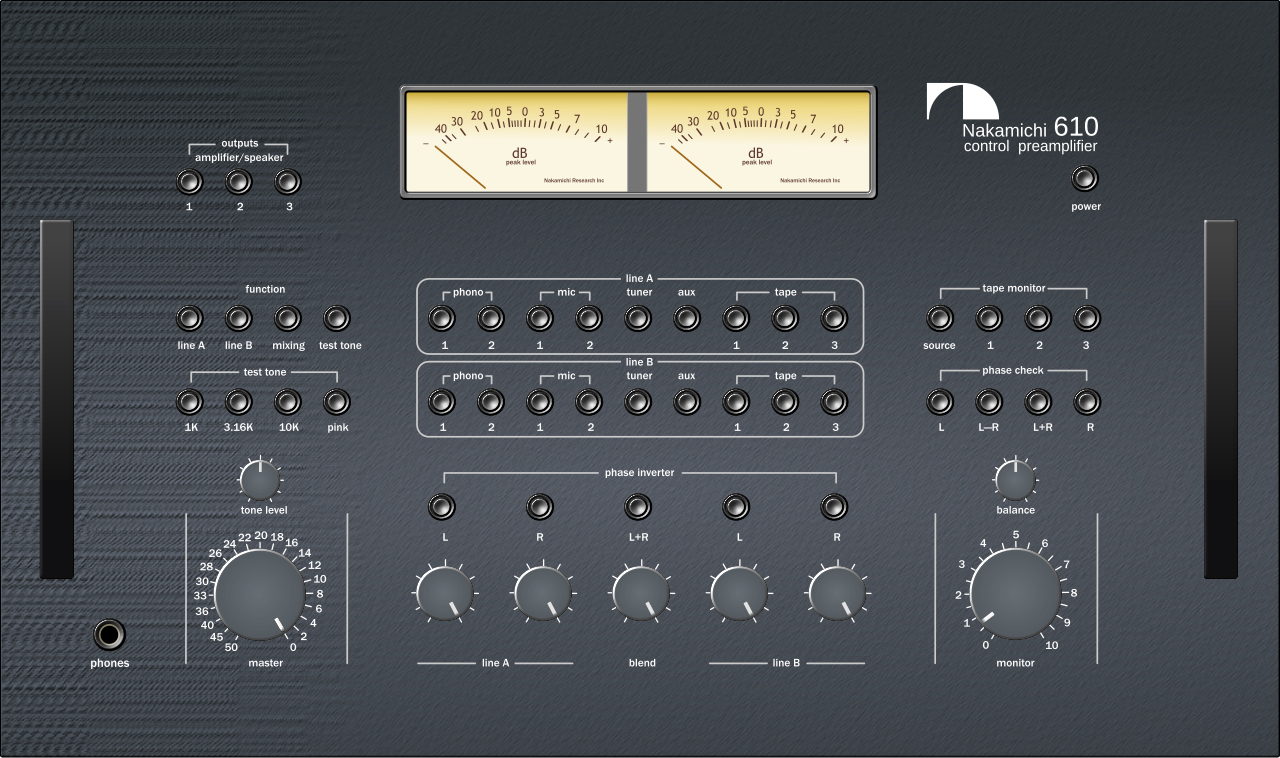Select line B aux input
Screen dimensions: 1280x758
tap(686, 402)
